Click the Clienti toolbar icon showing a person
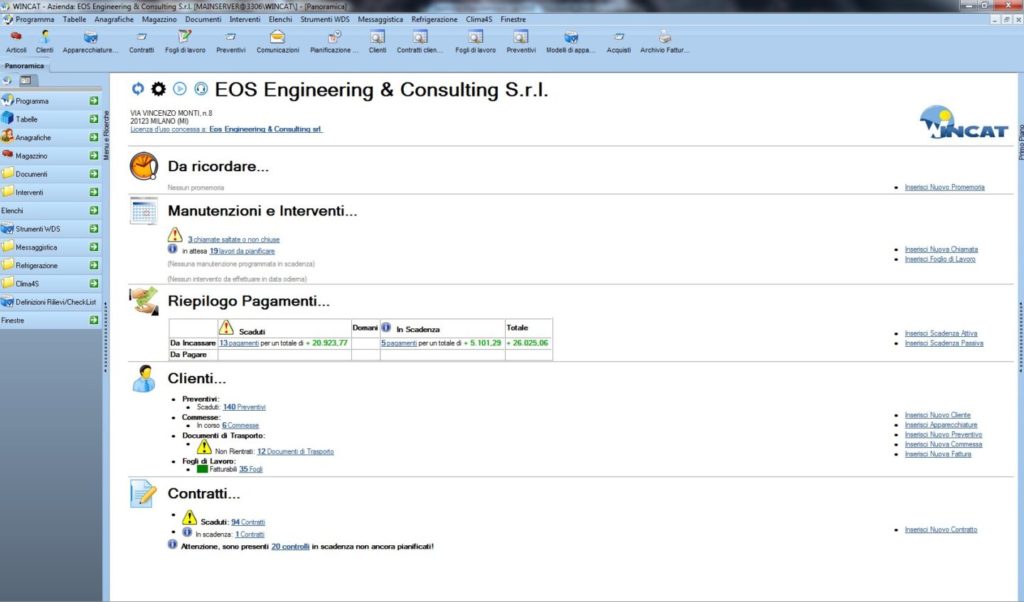The width and height of the screenshot is (1024, 602). (44, 42)
